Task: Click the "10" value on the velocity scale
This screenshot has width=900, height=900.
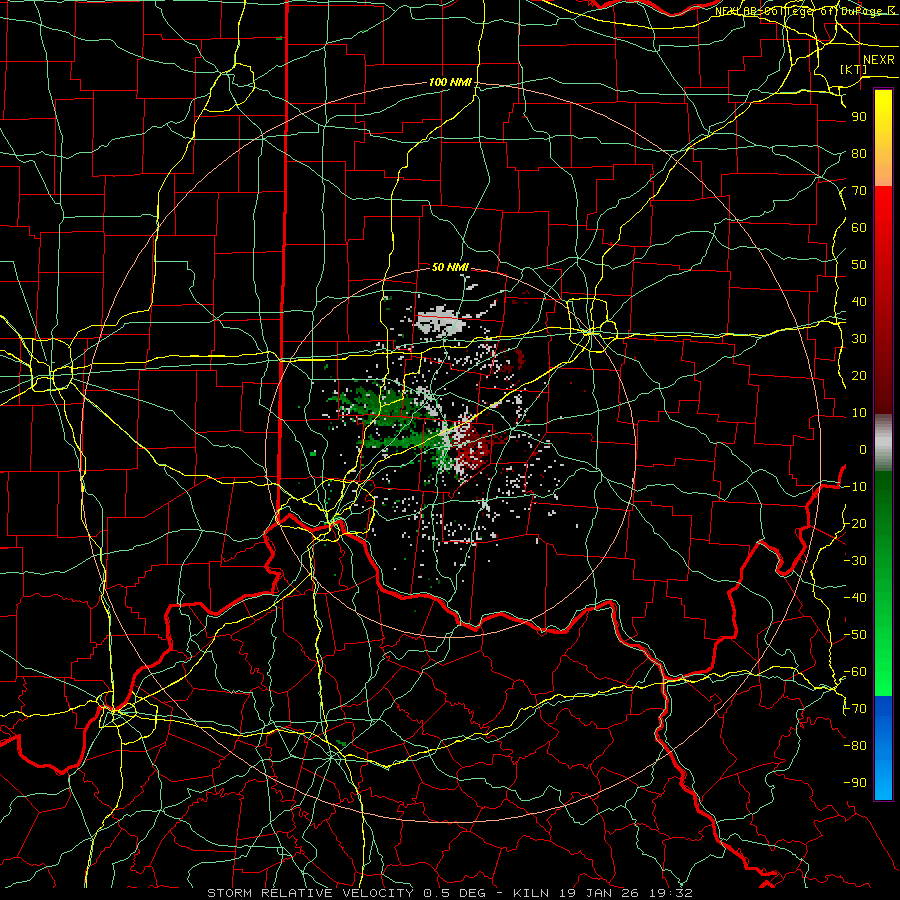Action: [859, 413]
